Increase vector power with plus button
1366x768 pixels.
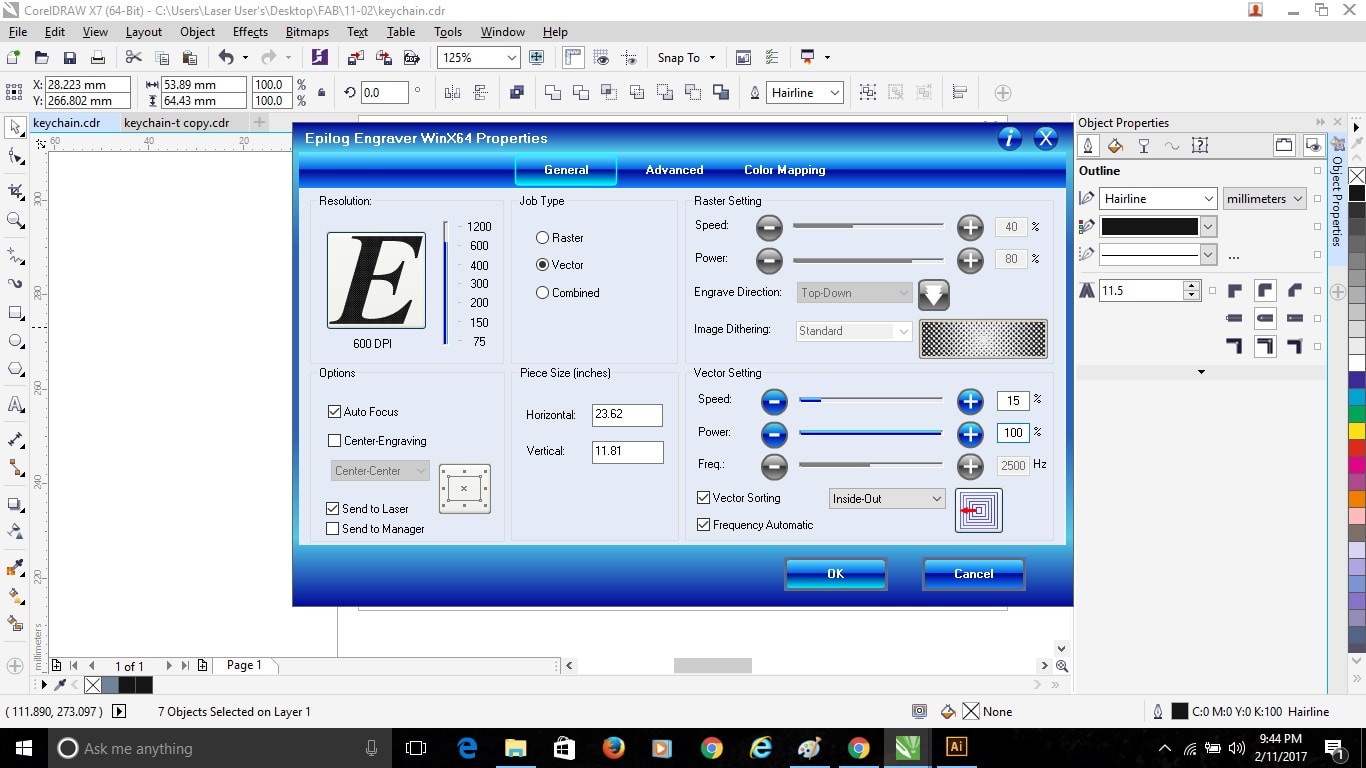(x=970, y=434)
